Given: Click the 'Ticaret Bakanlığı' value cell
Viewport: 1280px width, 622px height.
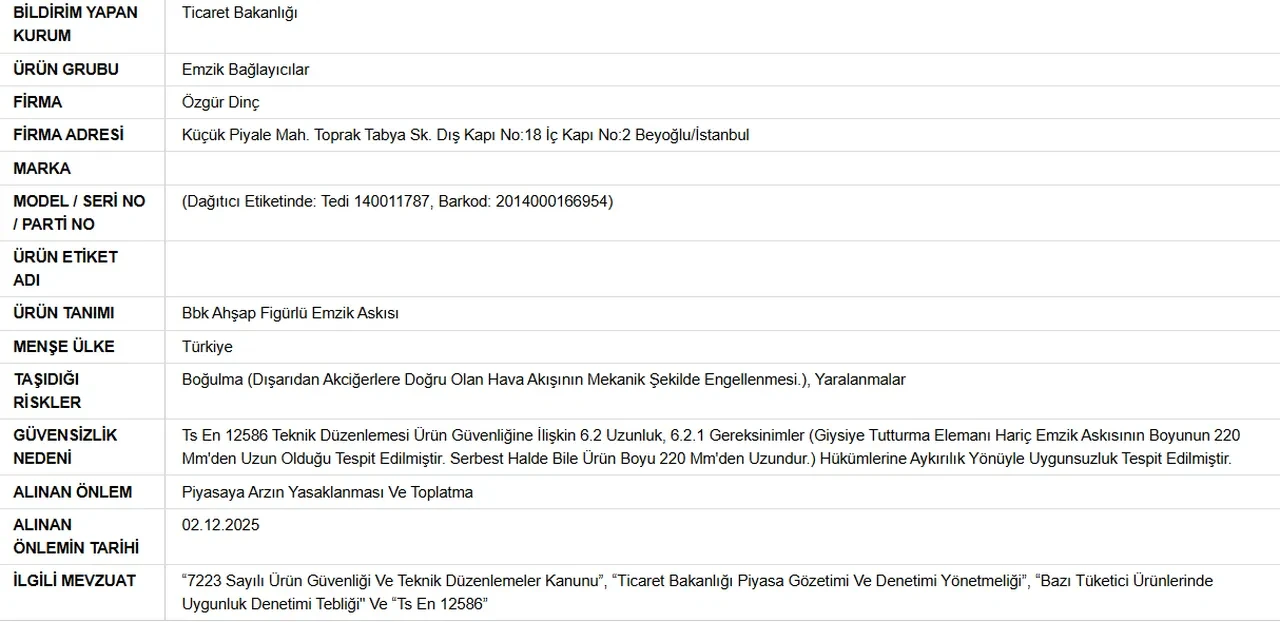Looking at the screenshot, I should click(x=240, y=13).
